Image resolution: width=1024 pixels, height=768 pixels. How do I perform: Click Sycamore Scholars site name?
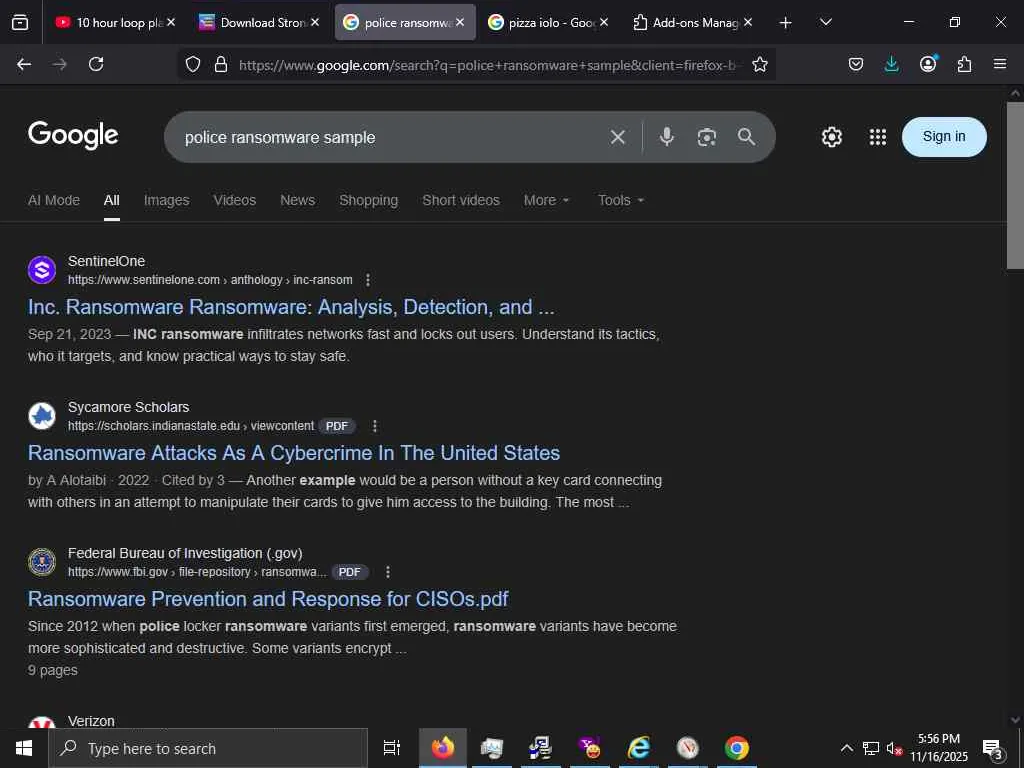129,407
